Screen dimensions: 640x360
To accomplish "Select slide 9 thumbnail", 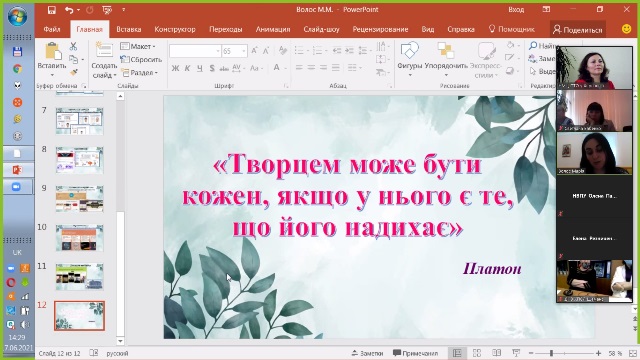I will tap(80, 199).
